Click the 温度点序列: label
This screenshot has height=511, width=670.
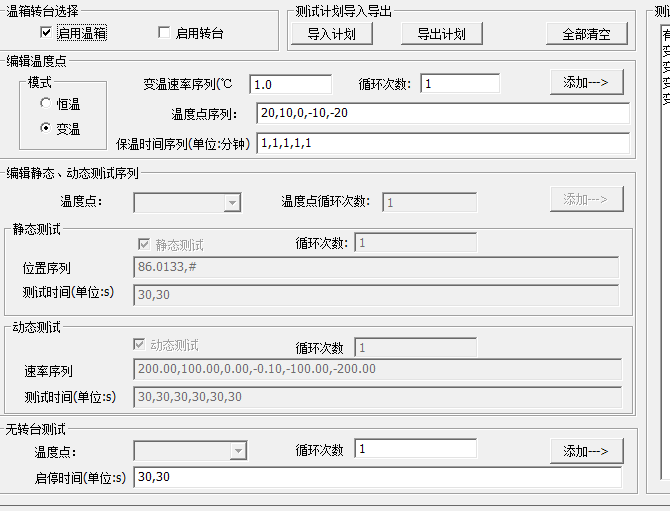coord(204,114)
